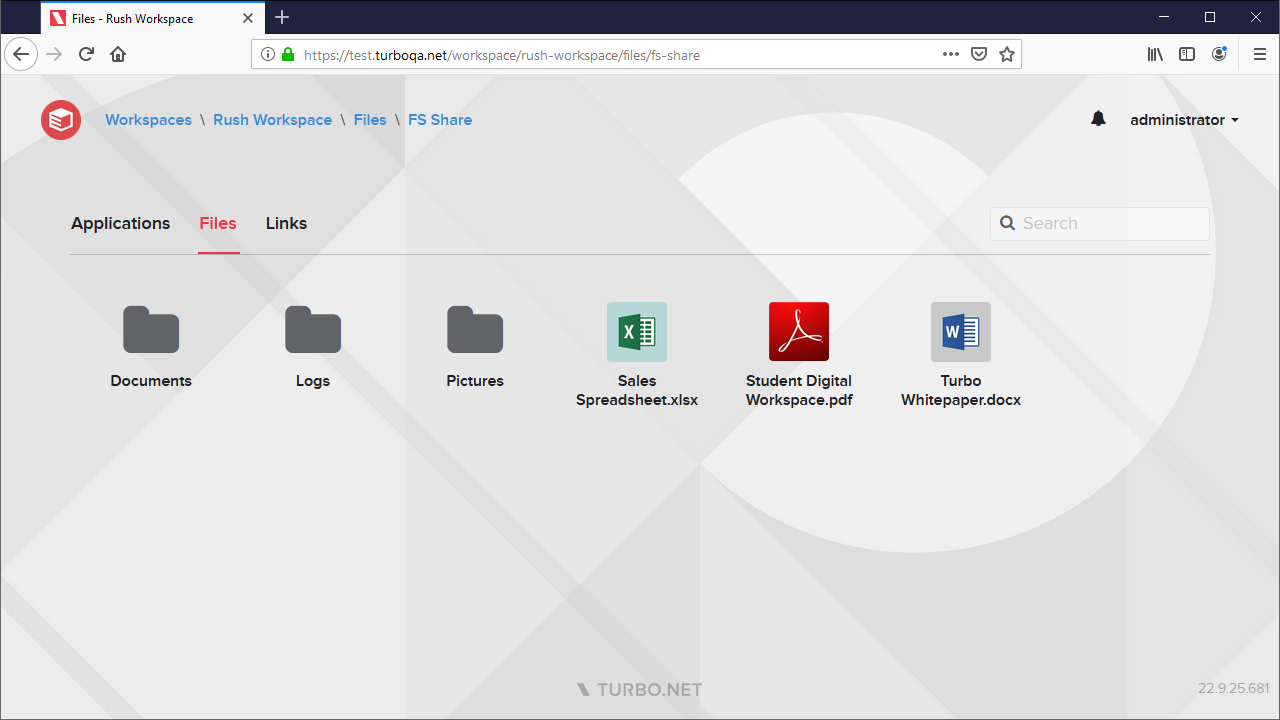Open Rush Workspace from the breadcrumb
The height and width of the screenshot is (720, 1280).
pyautogui.click(x=272, y=119)
